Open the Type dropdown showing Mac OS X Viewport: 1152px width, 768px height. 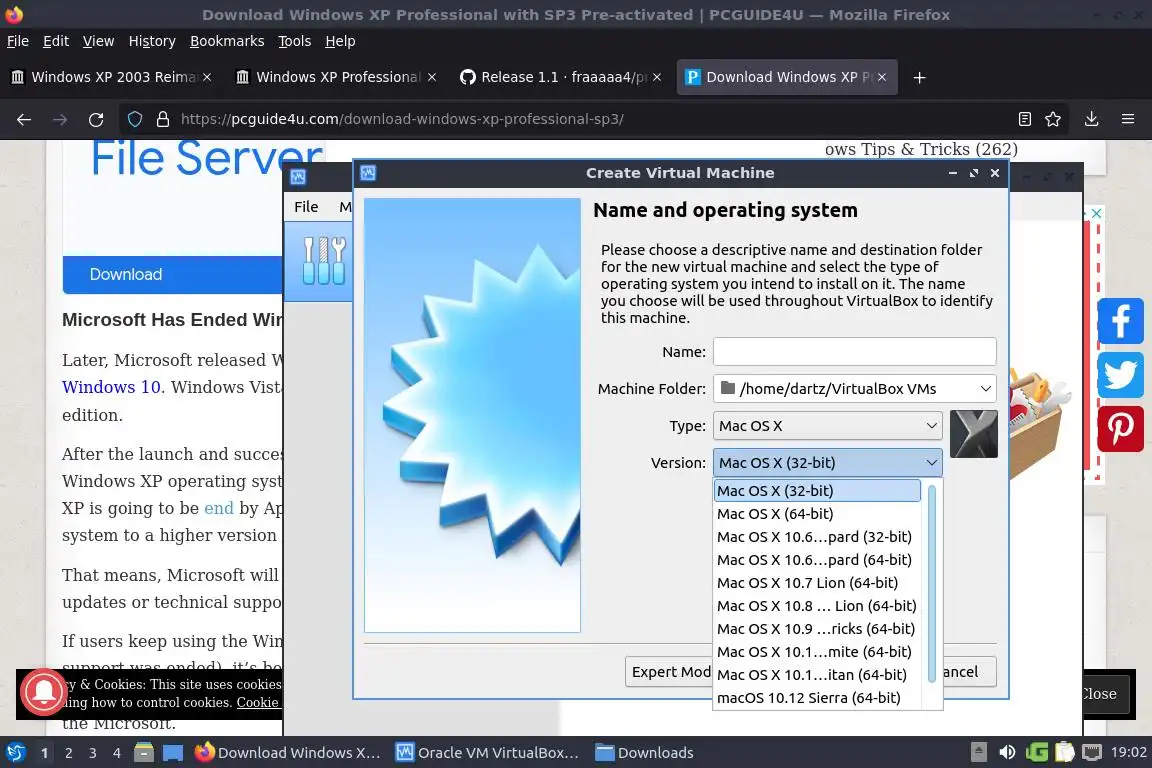(827, 426)
